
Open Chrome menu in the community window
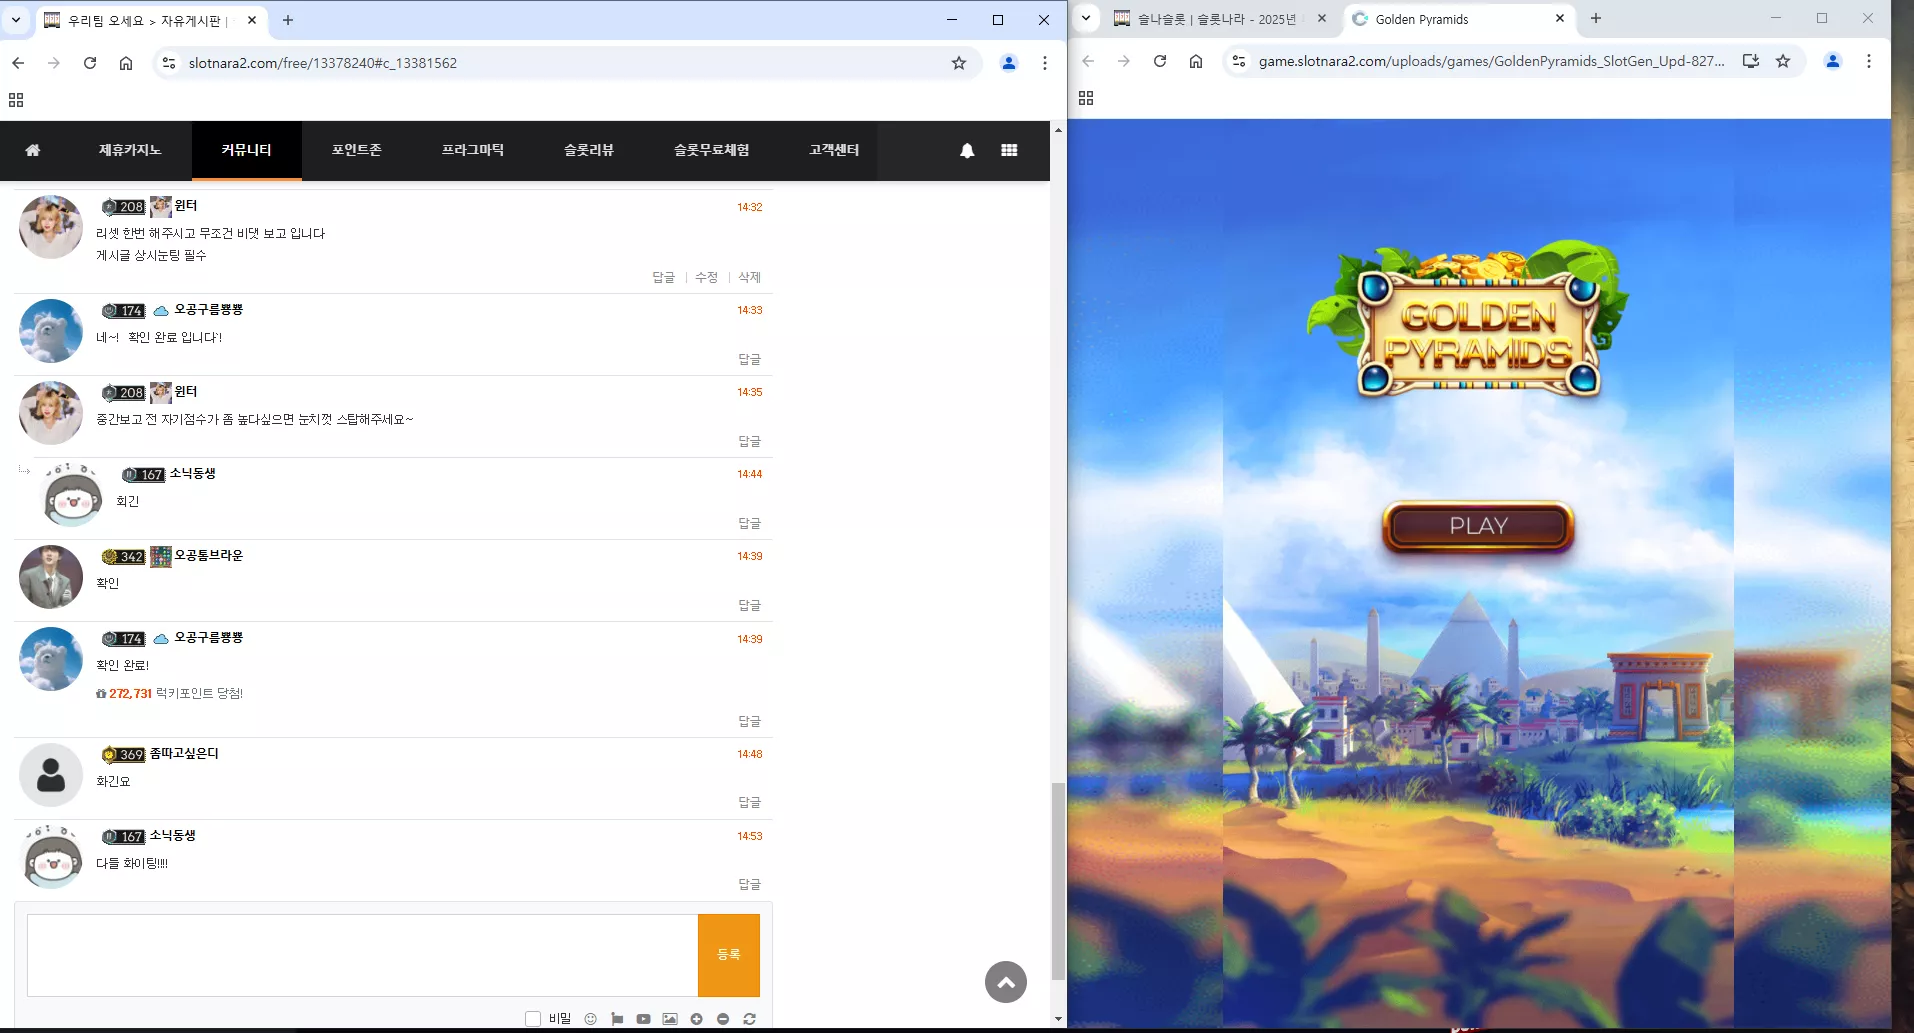pyautogui.click(x=1045, y=63)
